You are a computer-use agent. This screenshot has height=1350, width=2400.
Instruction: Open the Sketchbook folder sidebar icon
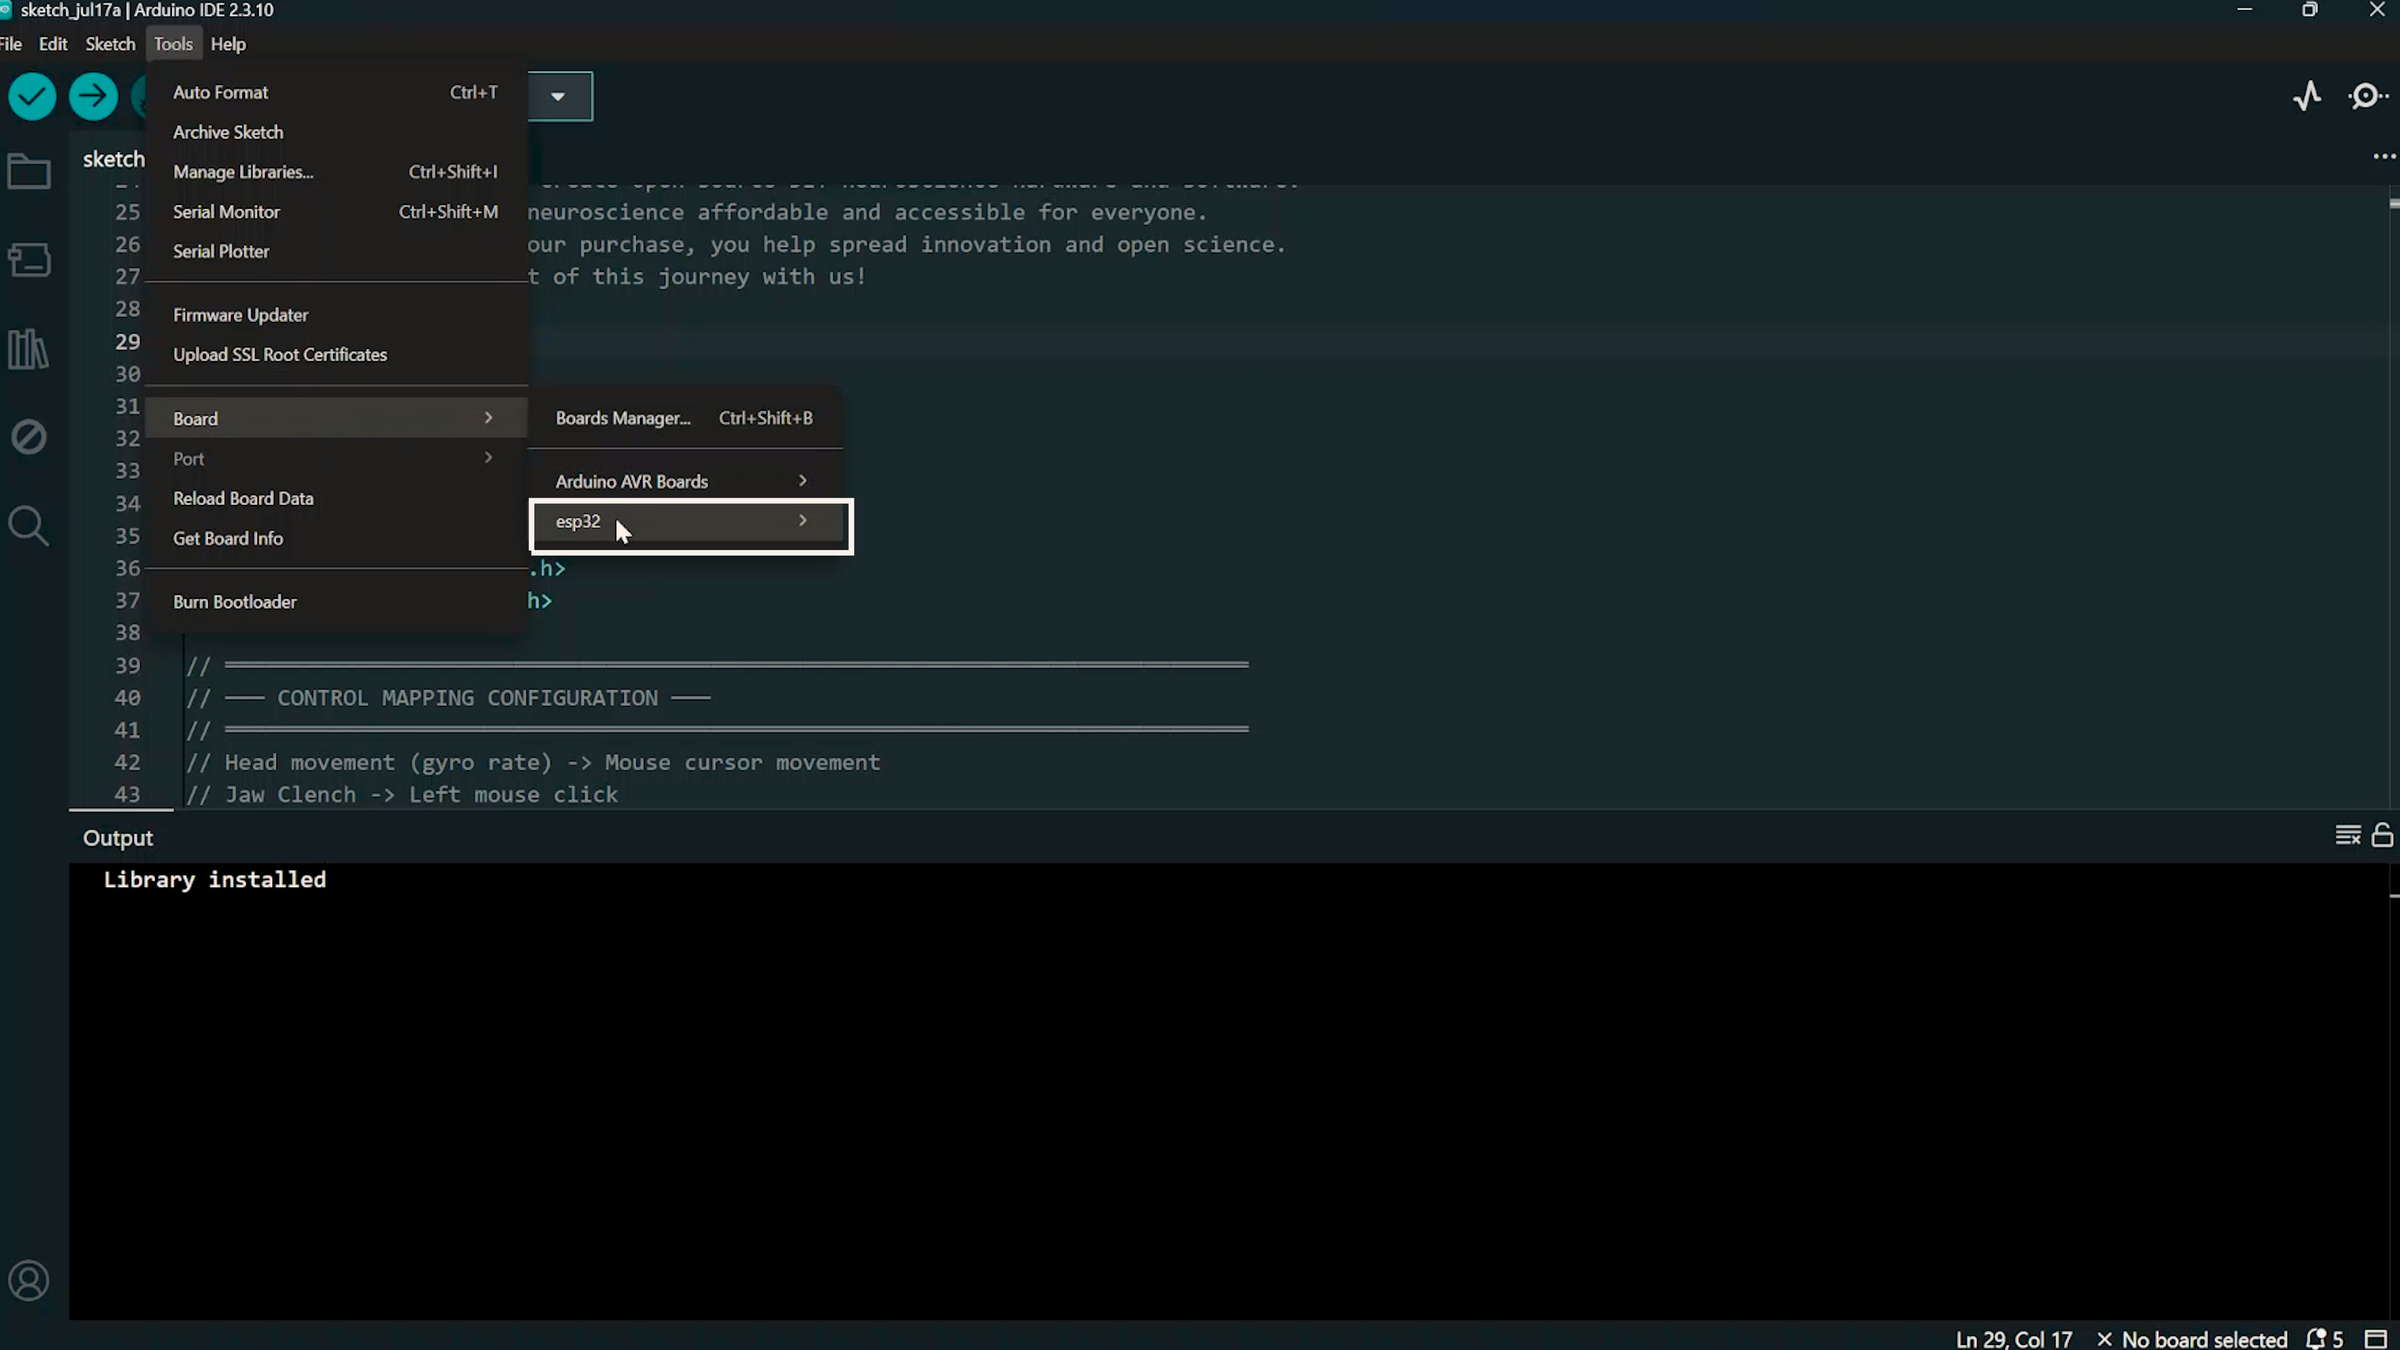tap(29, 172)
